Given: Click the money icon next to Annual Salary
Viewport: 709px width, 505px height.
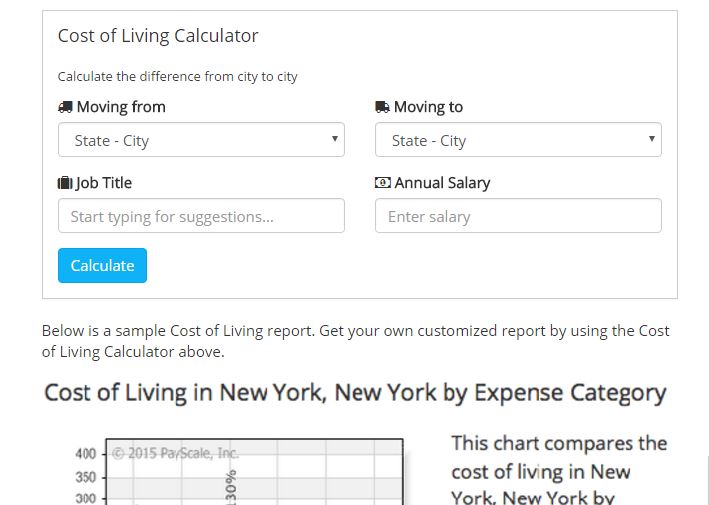Looking at the screenshot, I should (x=382, y=183).
